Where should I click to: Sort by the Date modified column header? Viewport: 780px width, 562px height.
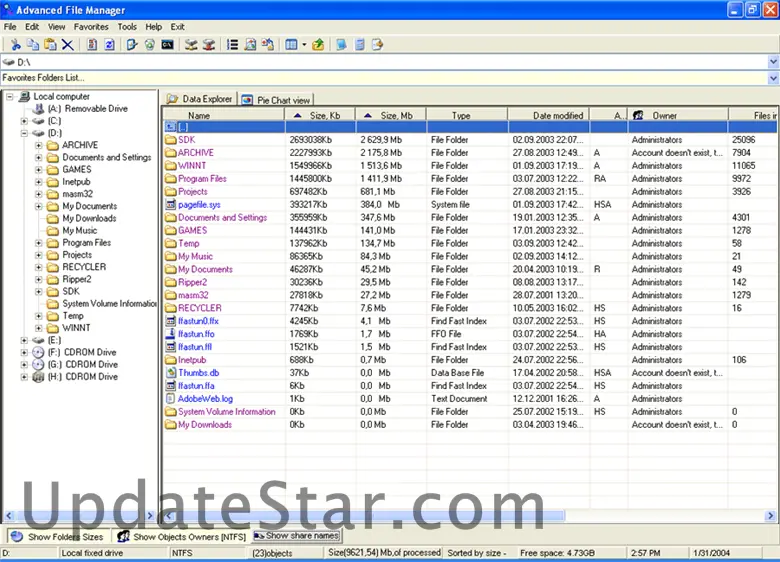point(558,116)
